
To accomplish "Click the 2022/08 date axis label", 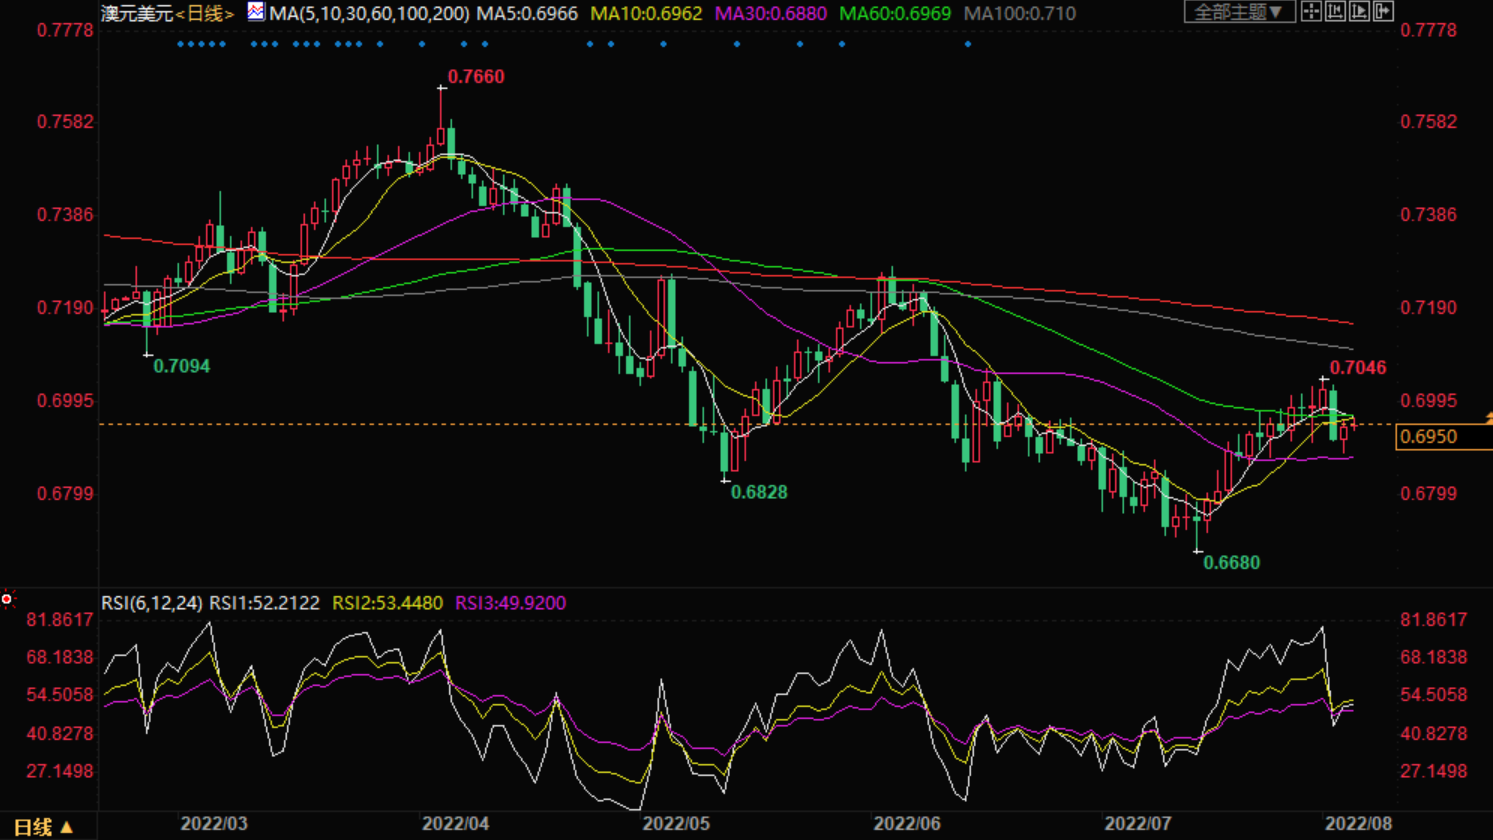I will [x=1358, y=824].
